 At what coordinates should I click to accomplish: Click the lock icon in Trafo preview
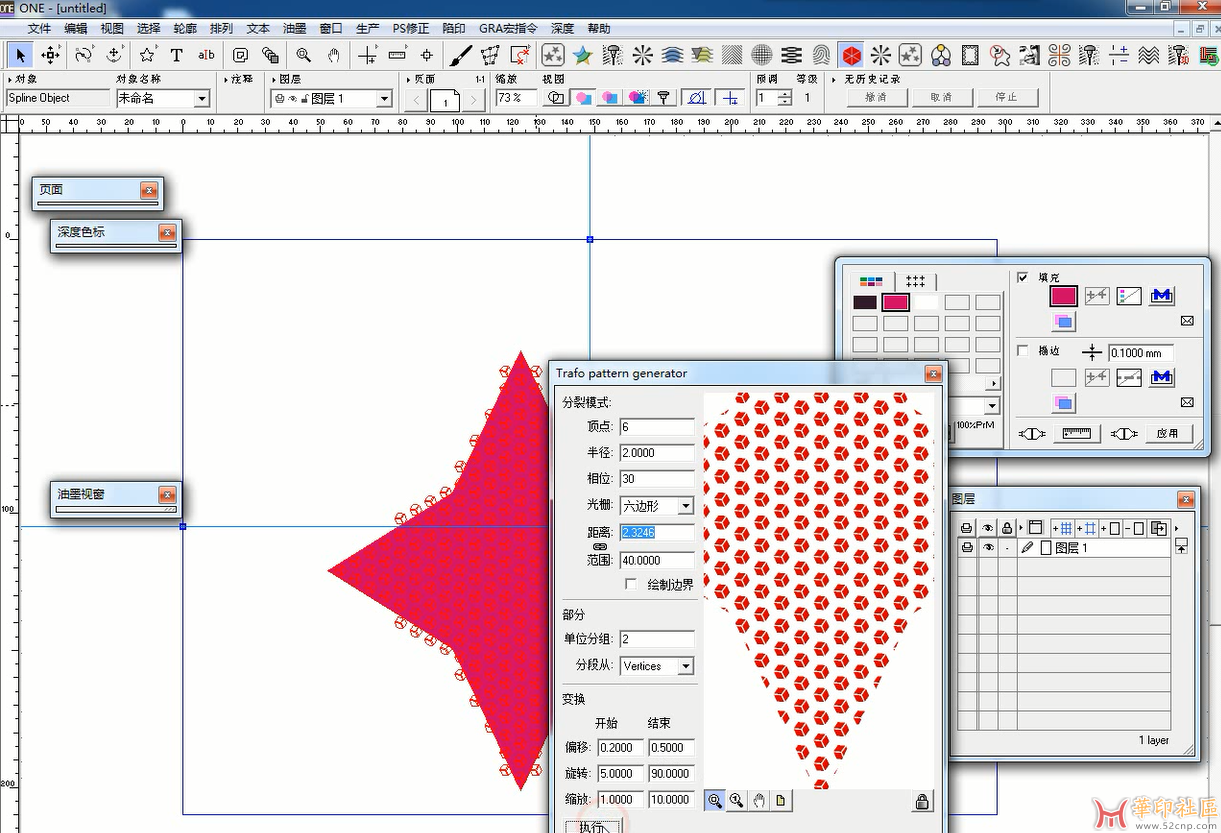(x=922, y=801)
